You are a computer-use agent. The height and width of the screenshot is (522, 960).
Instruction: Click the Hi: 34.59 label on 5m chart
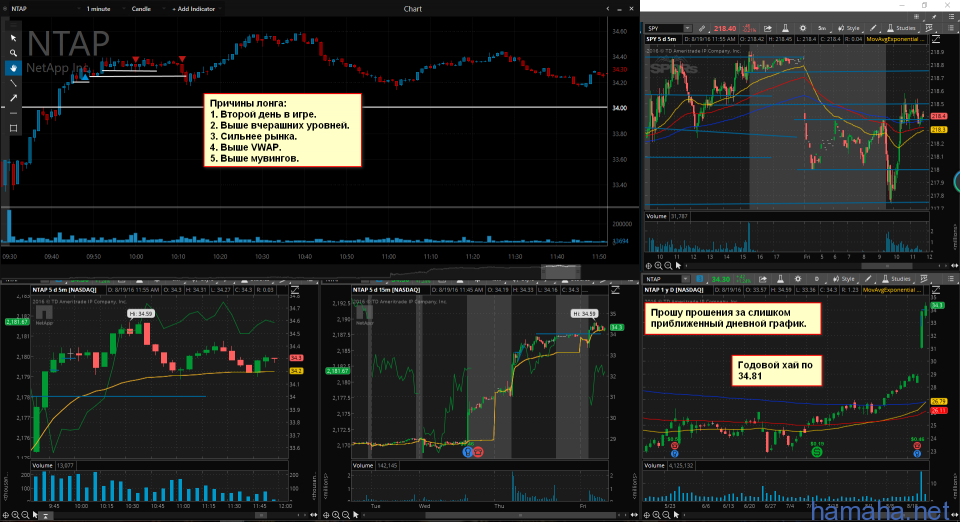coord(141,314)
